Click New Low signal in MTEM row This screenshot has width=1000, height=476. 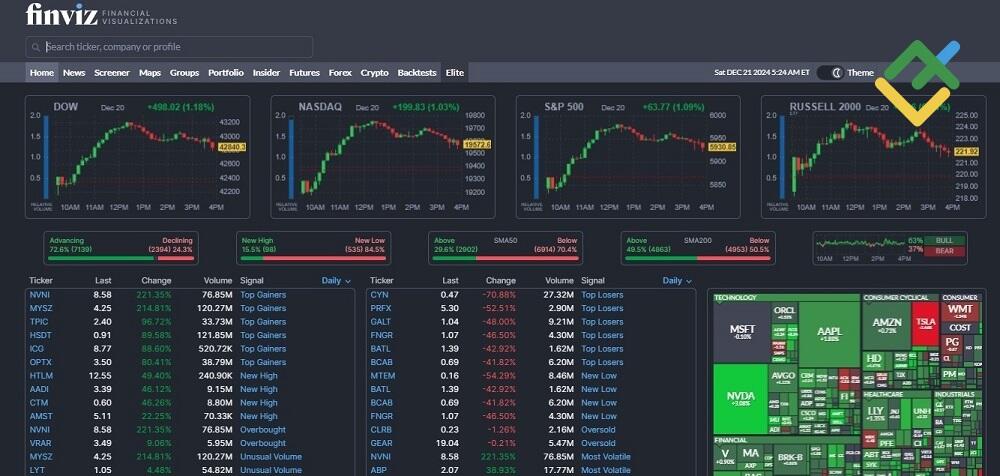599,376
